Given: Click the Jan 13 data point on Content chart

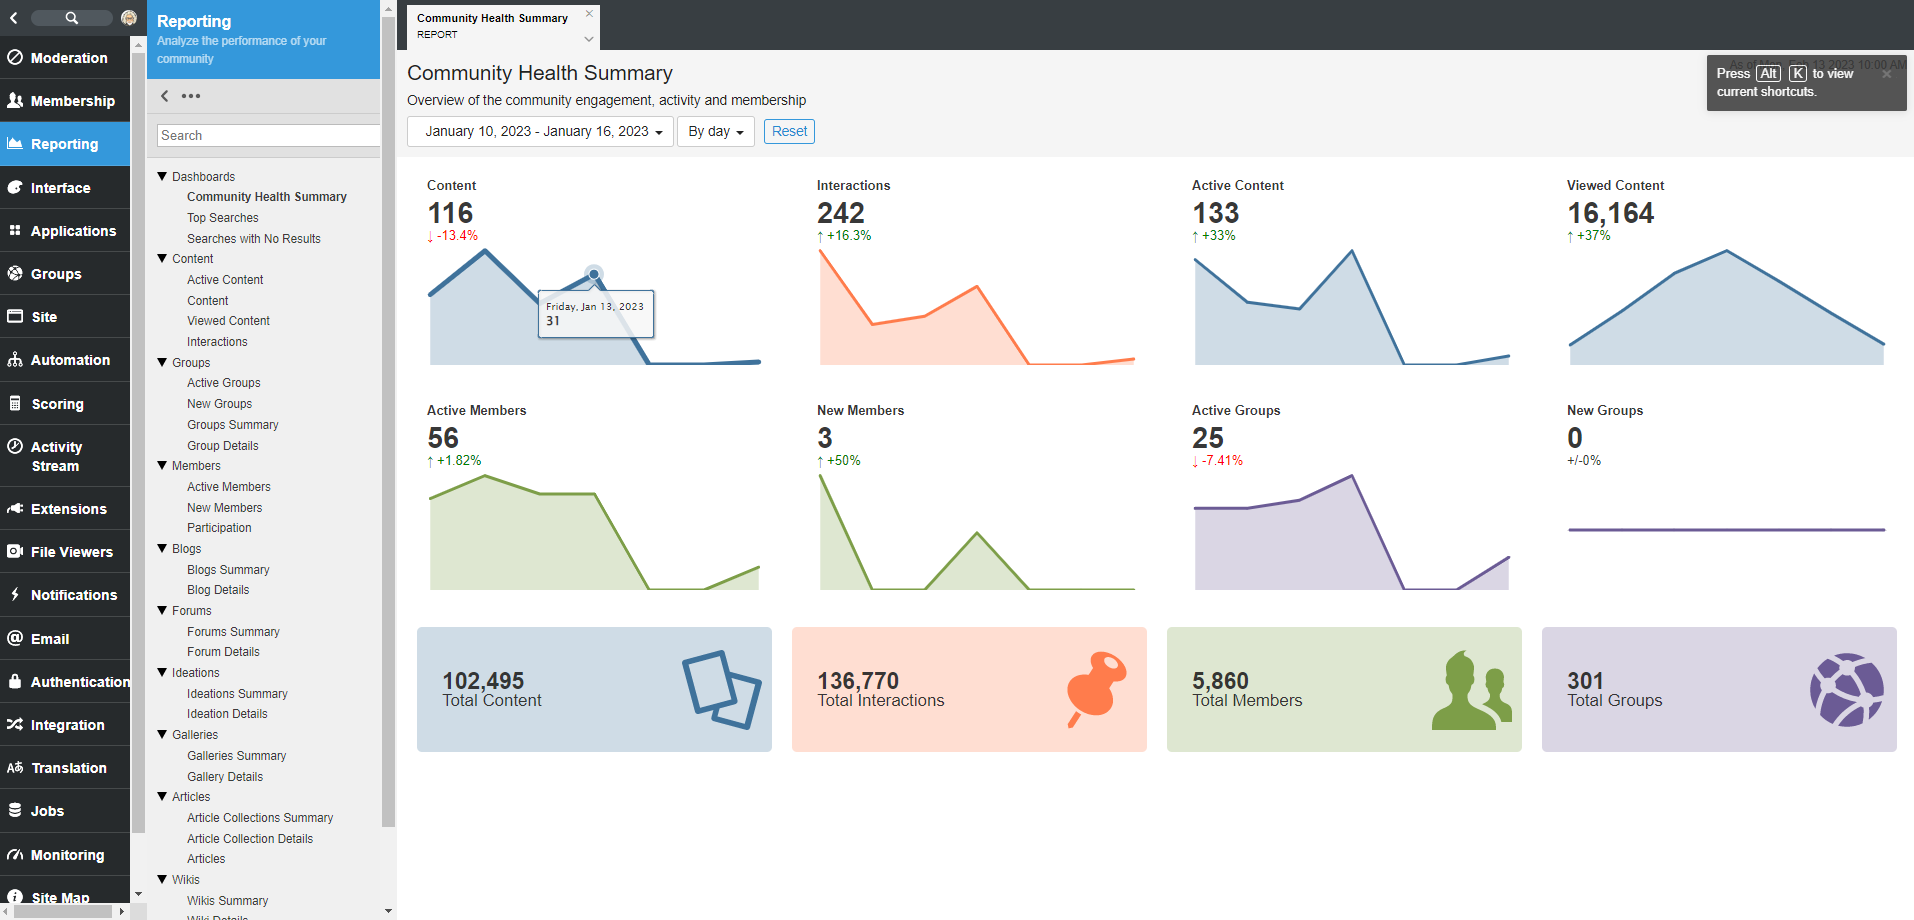Looking at the screenshot, I should click(594, 273).
